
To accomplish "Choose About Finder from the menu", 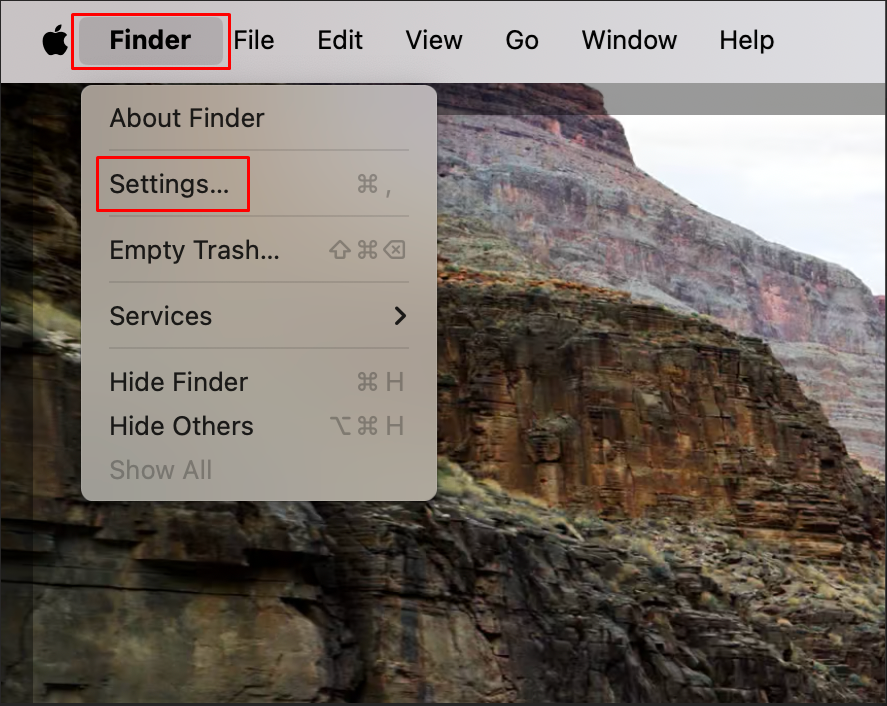I will pyautogui.click(x=259, y=118).
